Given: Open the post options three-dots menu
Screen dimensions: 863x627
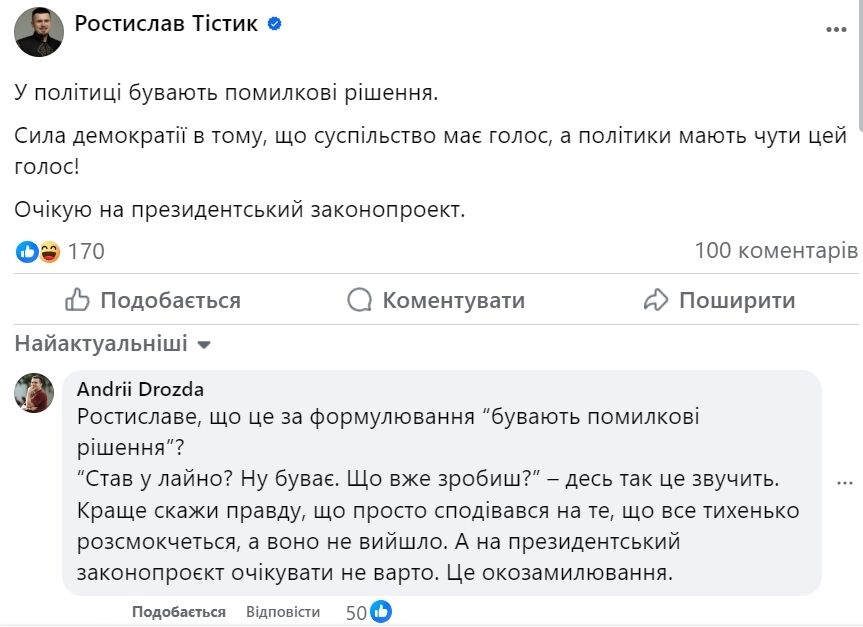Looking at the screenshot, I should [x=835, y=30].
